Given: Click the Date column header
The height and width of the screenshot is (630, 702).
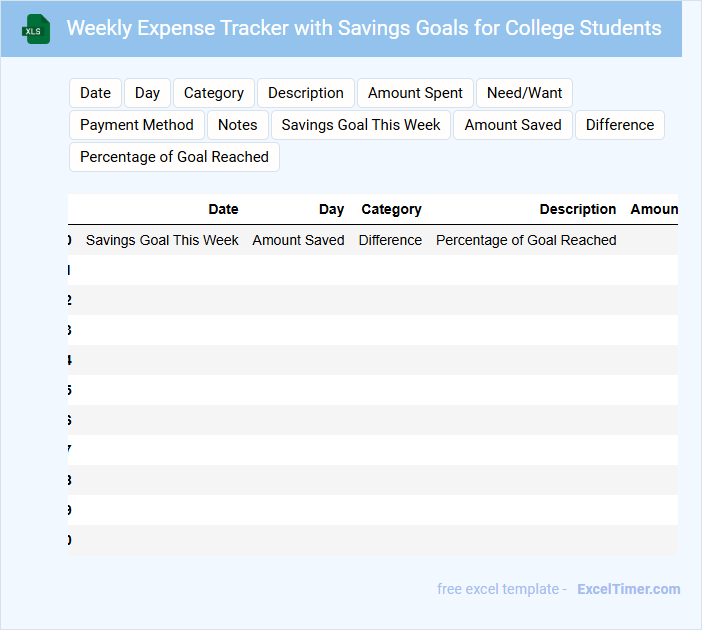Looking at the screenshot, I should coord(223,209).
